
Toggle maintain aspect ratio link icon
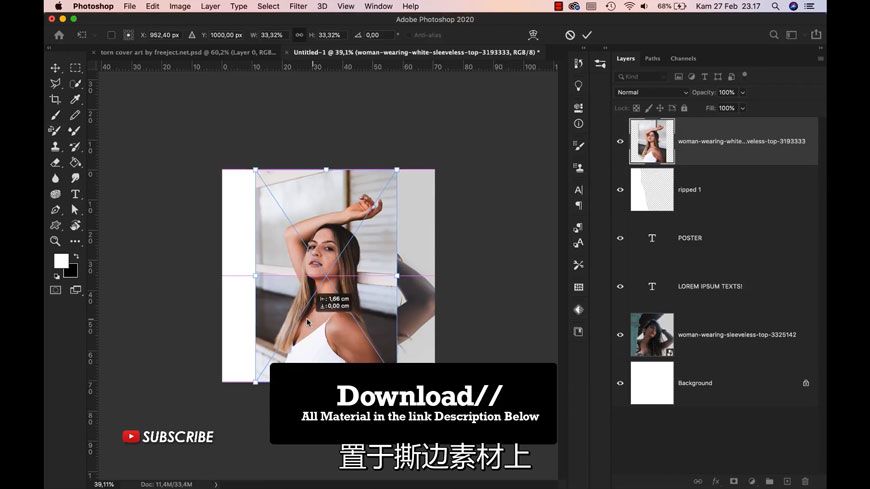[299, 35]
